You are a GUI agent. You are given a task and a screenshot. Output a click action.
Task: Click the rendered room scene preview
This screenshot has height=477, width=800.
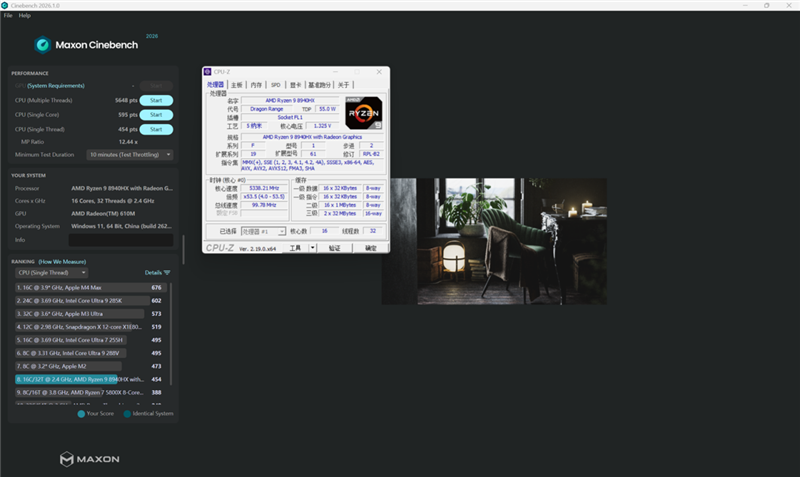pos(494,241)
